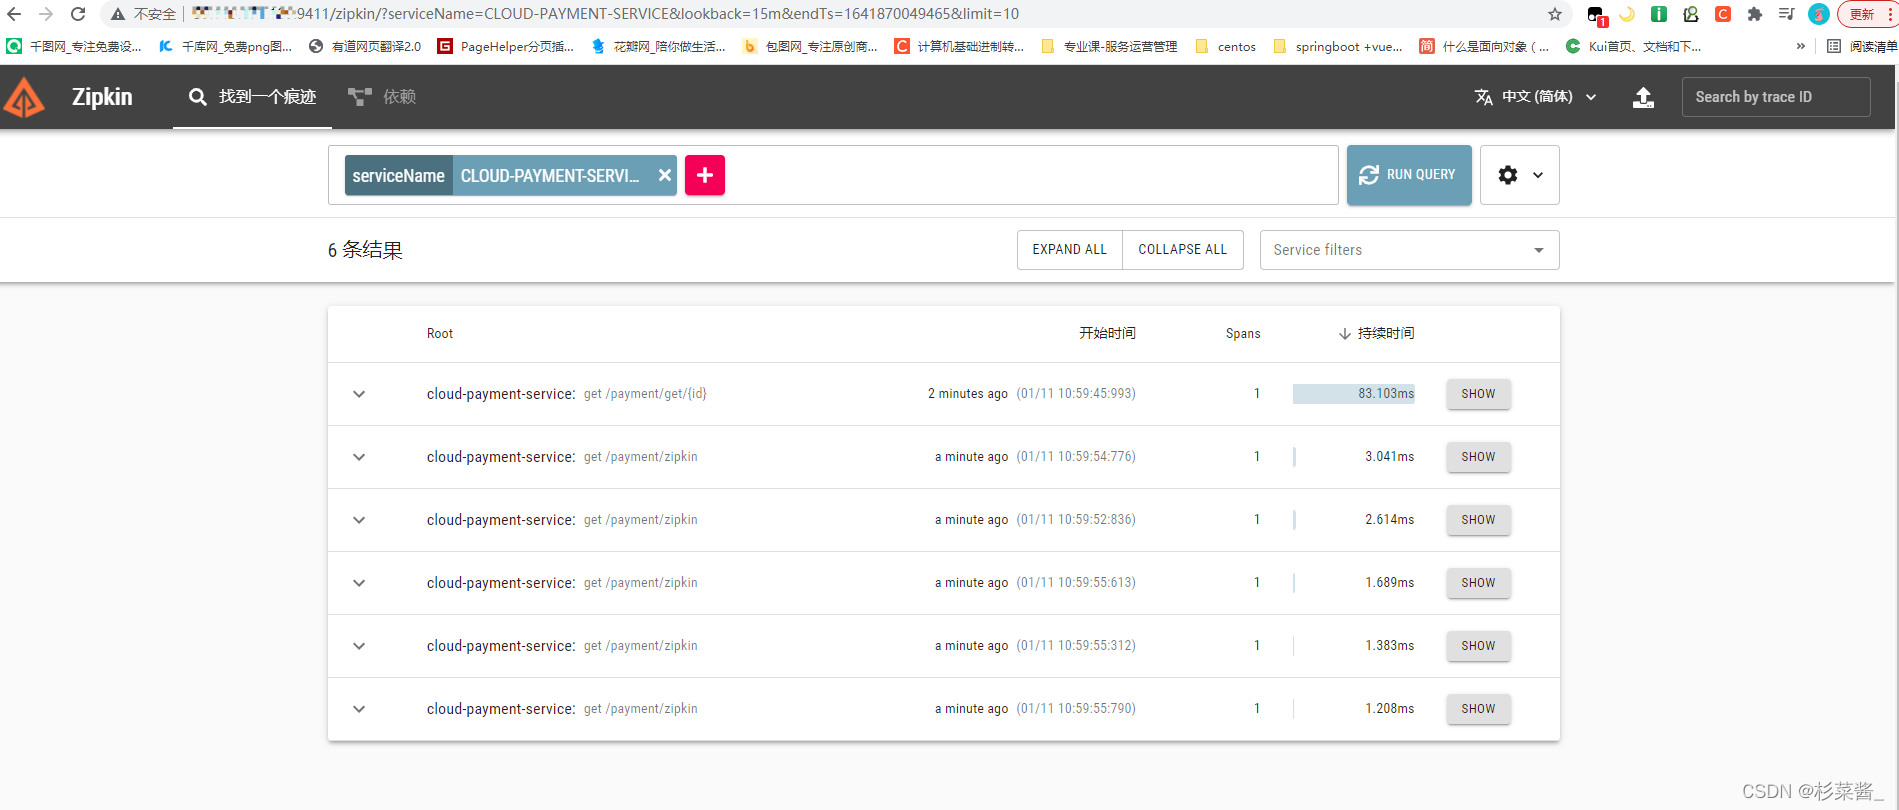Image resolution: width=1899 pixels, height=810 pixels.
Task: Show the 1.689ms trace
Action: pos(1478,583)
